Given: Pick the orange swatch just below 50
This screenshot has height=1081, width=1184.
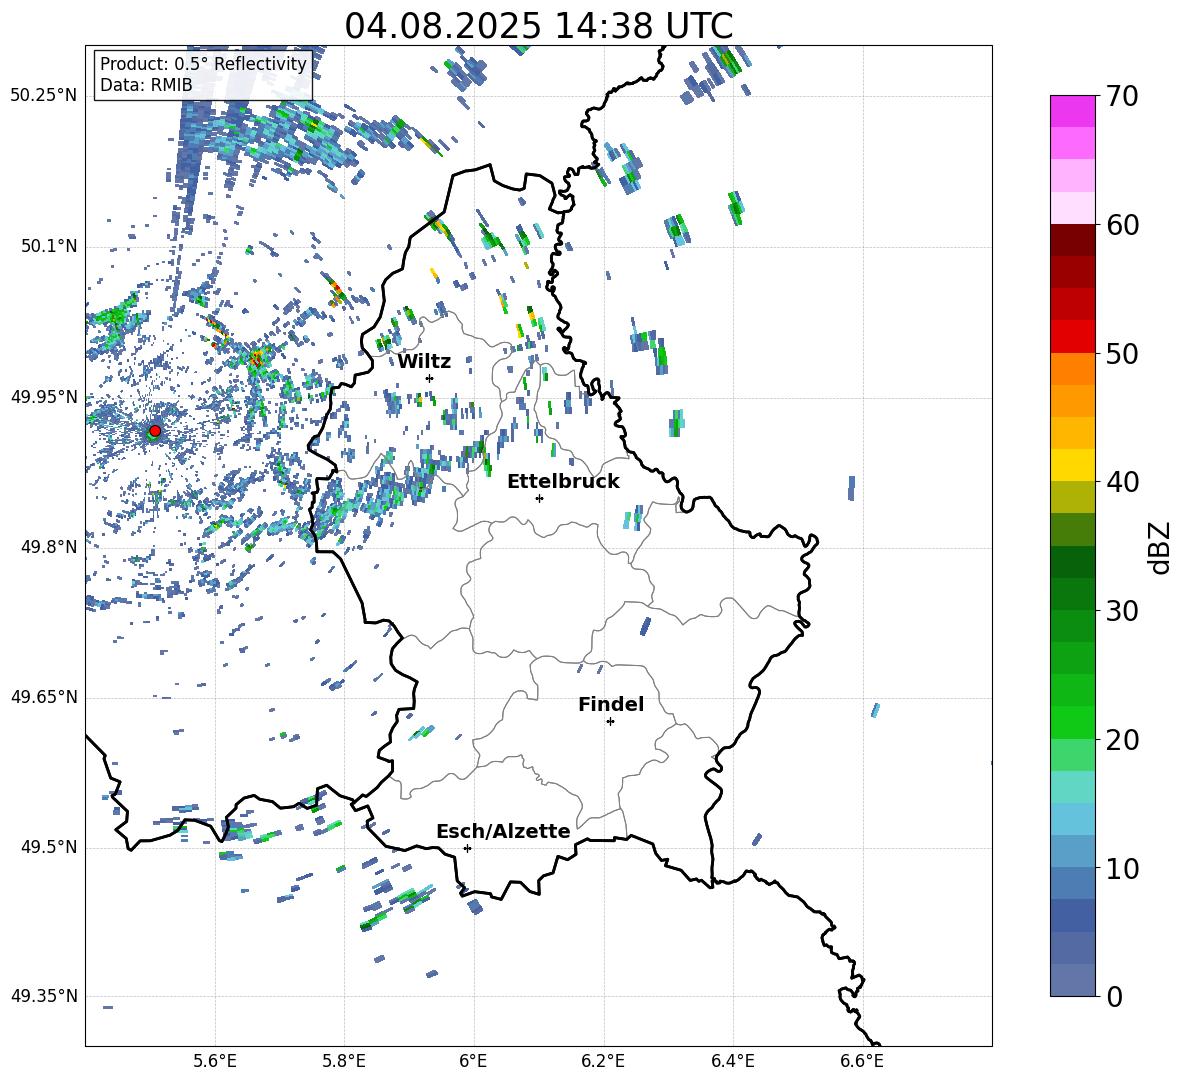Looking at the screenshot, I should tap(1072, 368).
